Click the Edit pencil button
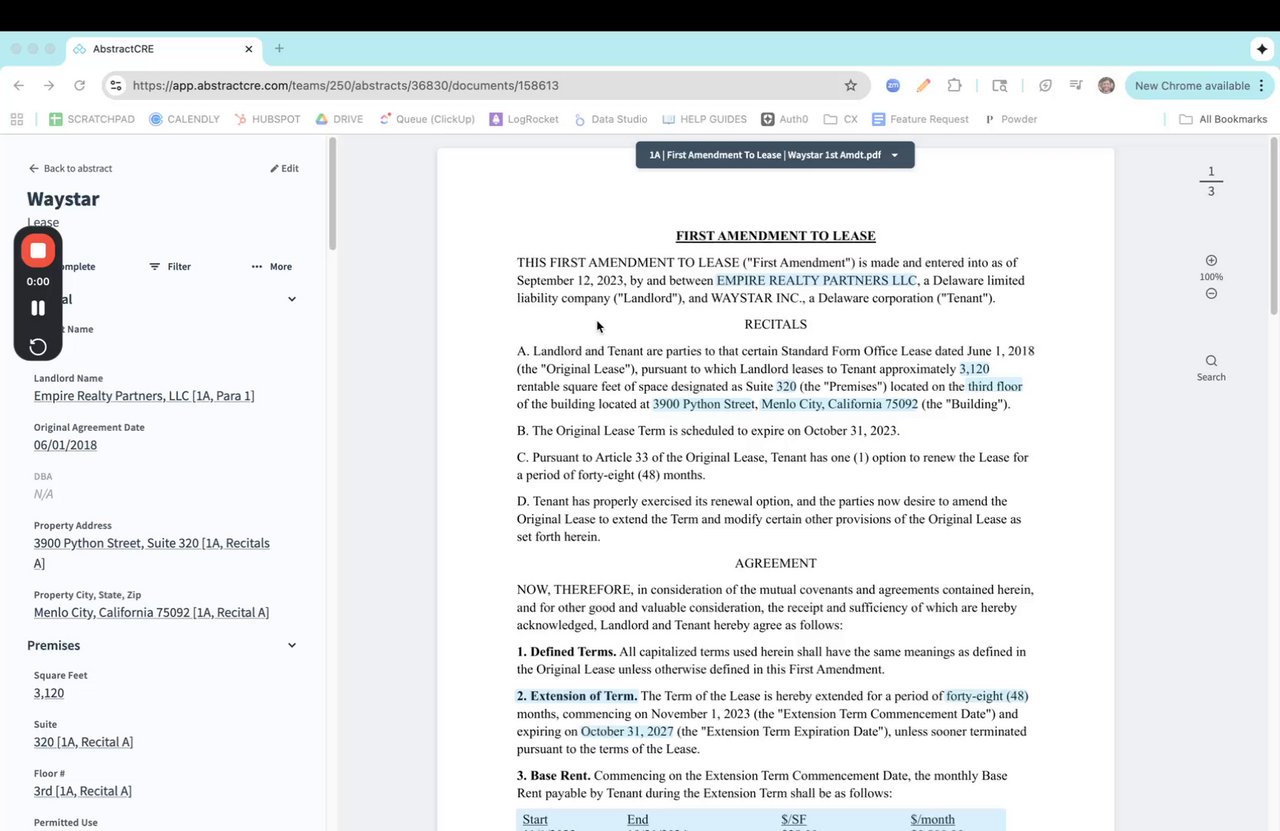 [x=285, y=168]
